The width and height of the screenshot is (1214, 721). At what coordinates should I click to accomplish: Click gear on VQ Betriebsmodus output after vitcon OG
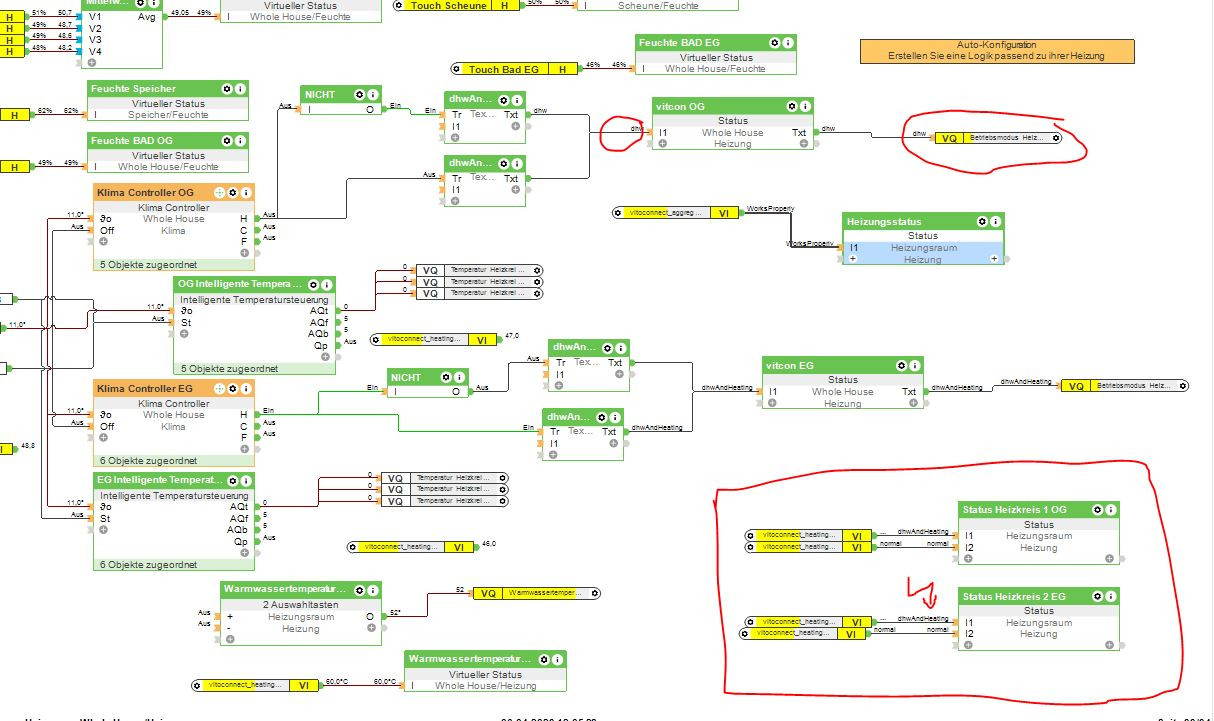tap(1055, 138)
